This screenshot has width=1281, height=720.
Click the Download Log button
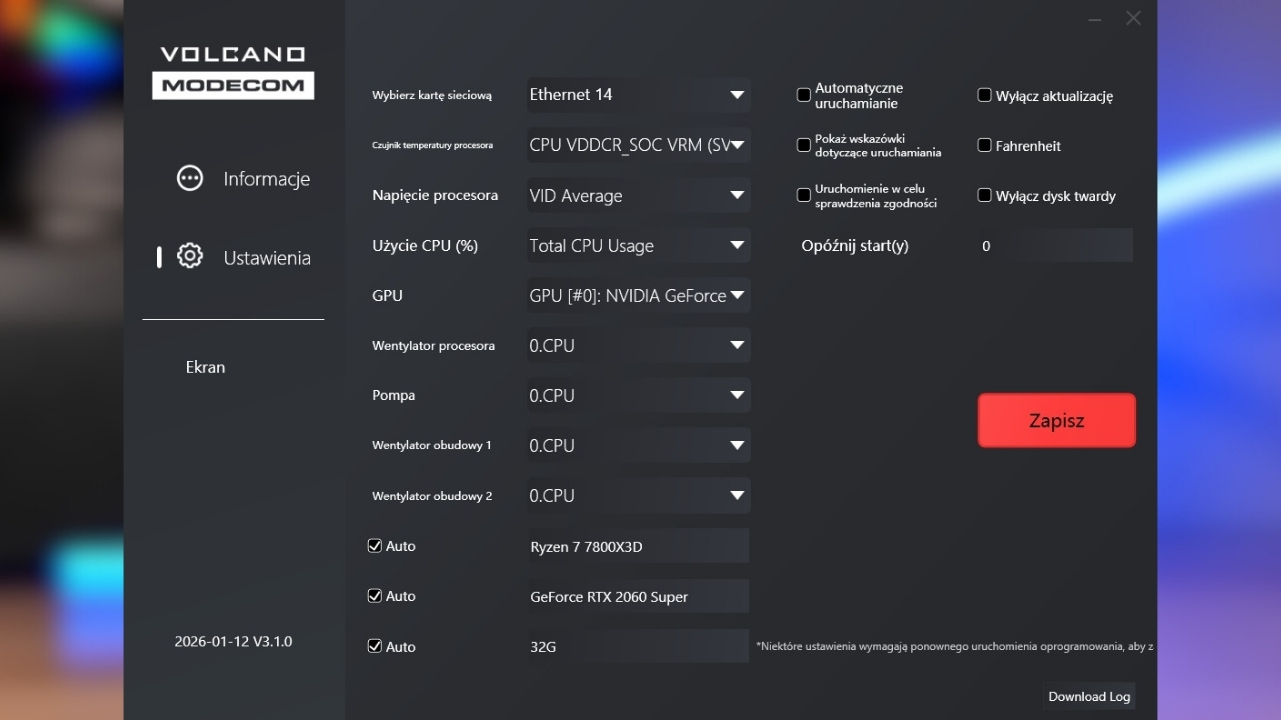click(1089, 697)
